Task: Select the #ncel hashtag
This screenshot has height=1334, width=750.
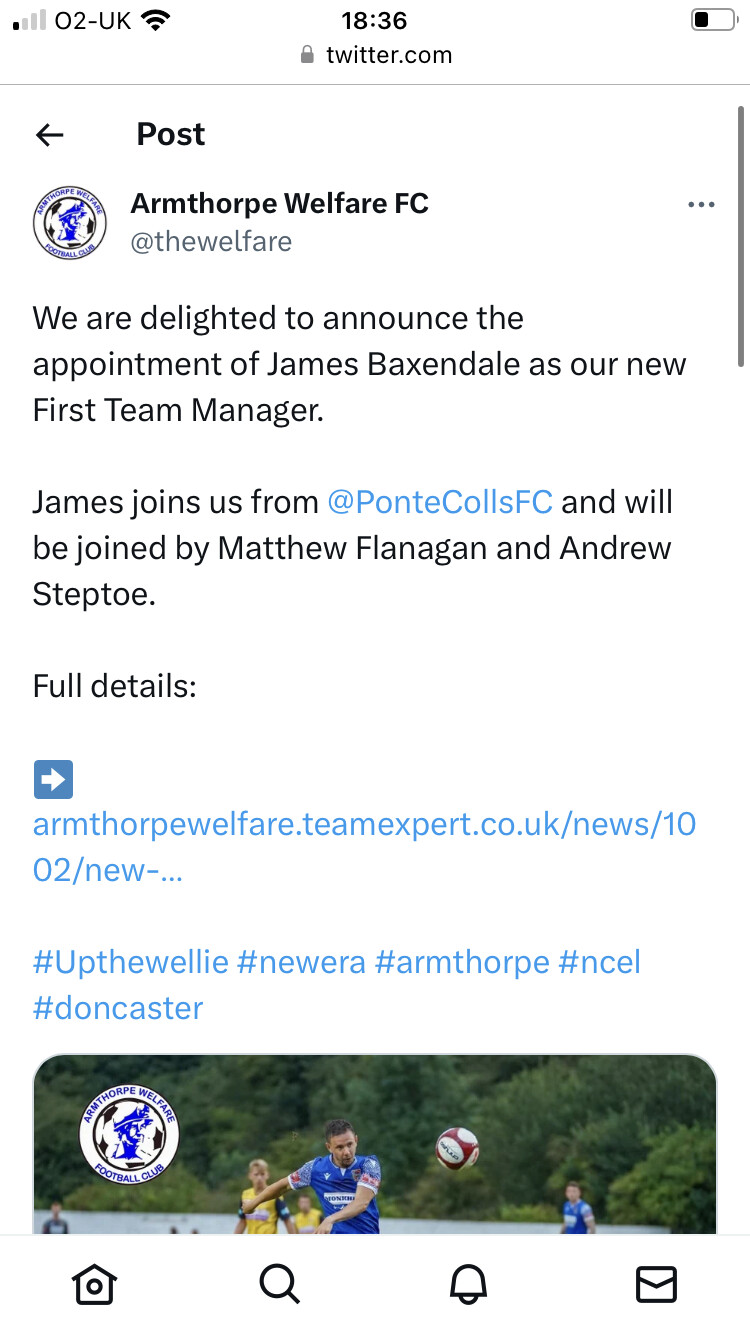Action: (599, 963)
